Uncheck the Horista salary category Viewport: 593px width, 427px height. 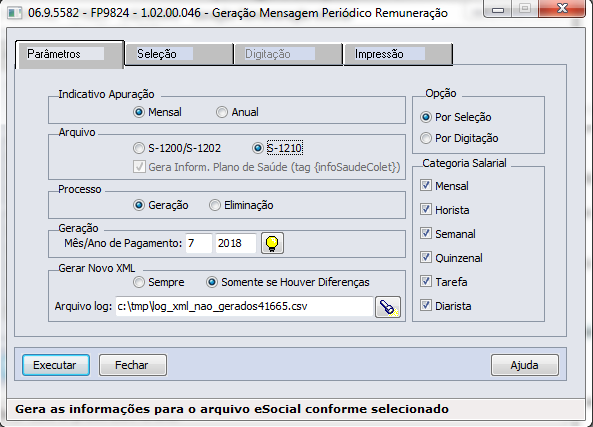pyautogui.click(x=445, y=210)
